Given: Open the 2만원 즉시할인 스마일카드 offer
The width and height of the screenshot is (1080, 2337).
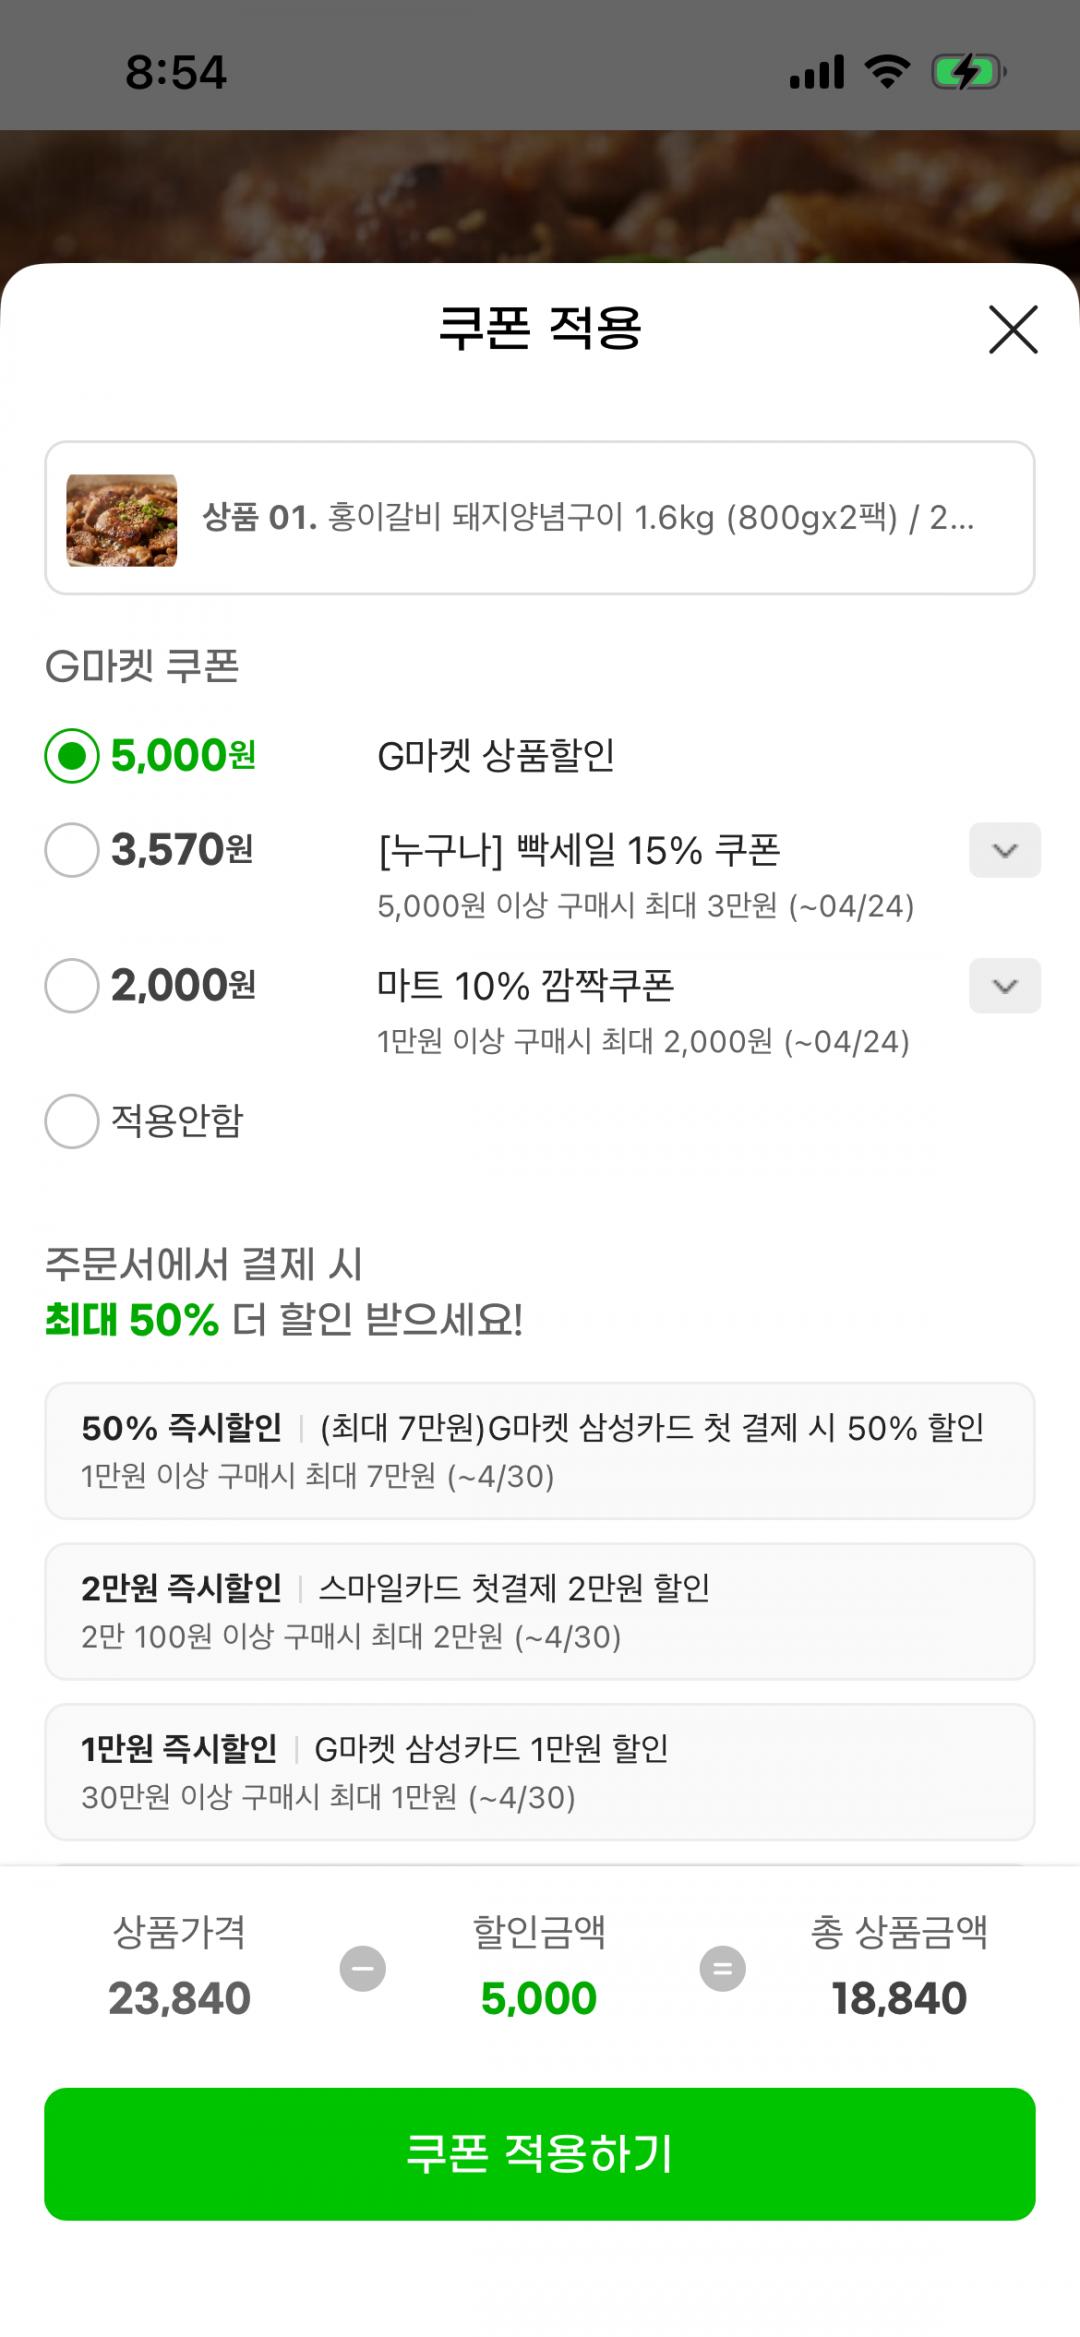Looking at the screenshot, I should 540,1611.
